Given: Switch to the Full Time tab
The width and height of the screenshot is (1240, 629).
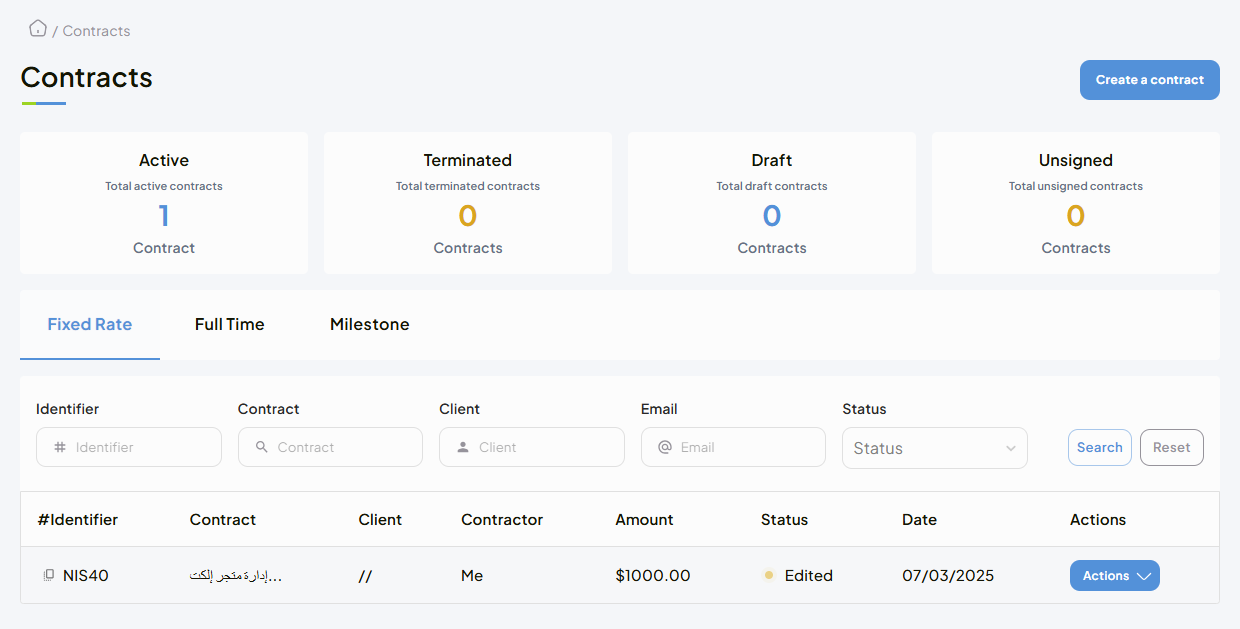Looking at the screenshot, I should click(229, 324).
